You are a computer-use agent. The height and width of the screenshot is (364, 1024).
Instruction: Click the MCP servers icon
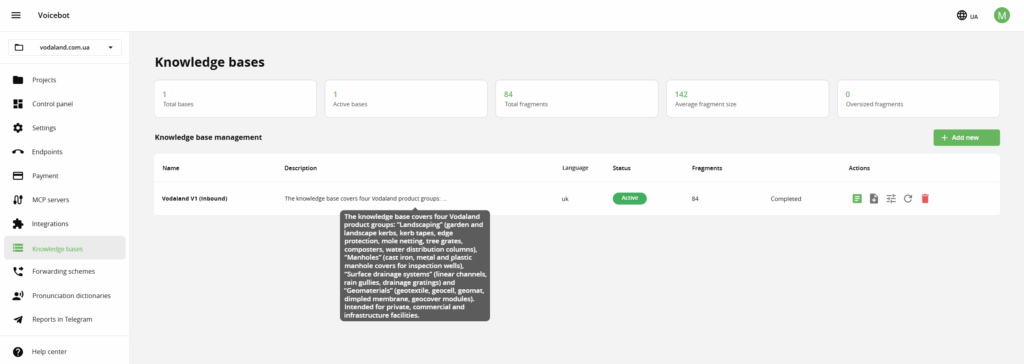point(18,199)
